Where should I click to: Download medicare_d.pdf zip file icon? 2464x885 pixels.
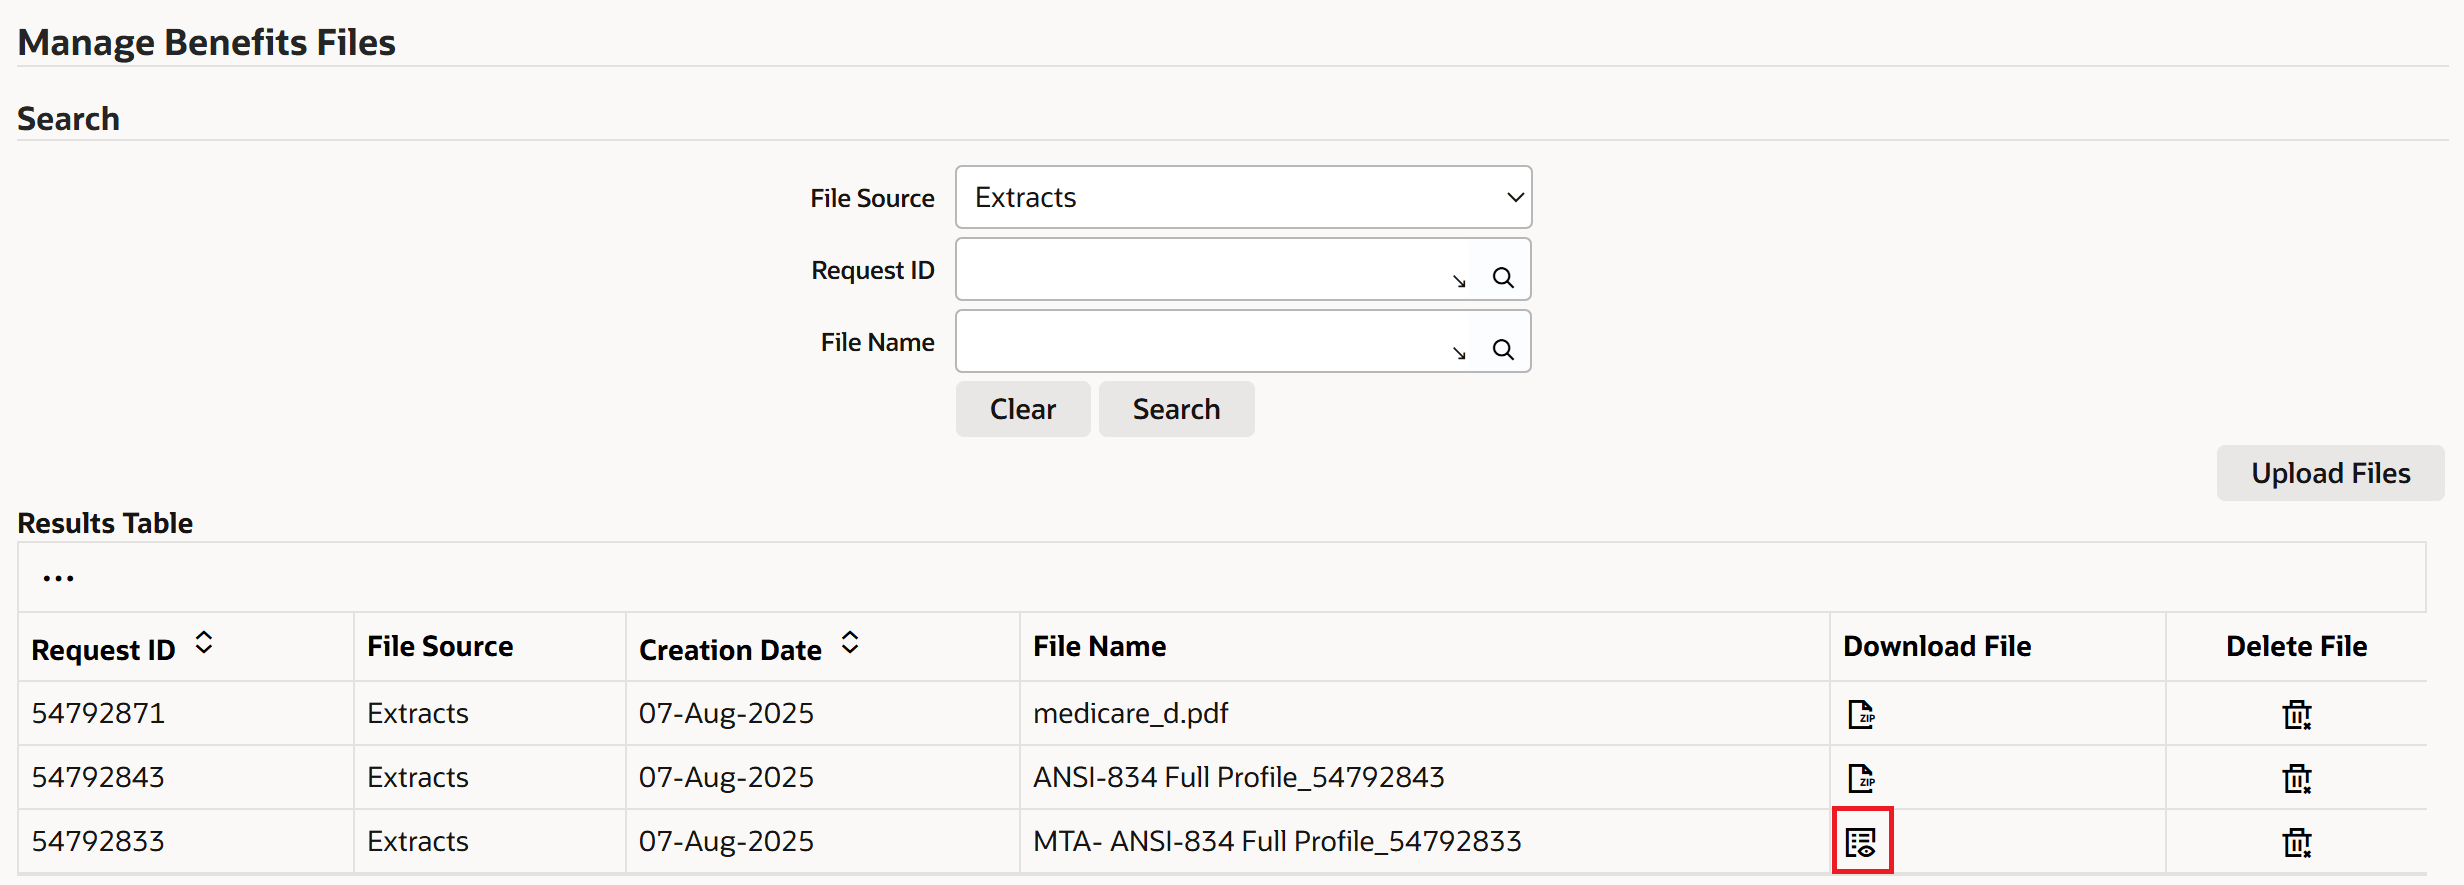pos(1861,714)
